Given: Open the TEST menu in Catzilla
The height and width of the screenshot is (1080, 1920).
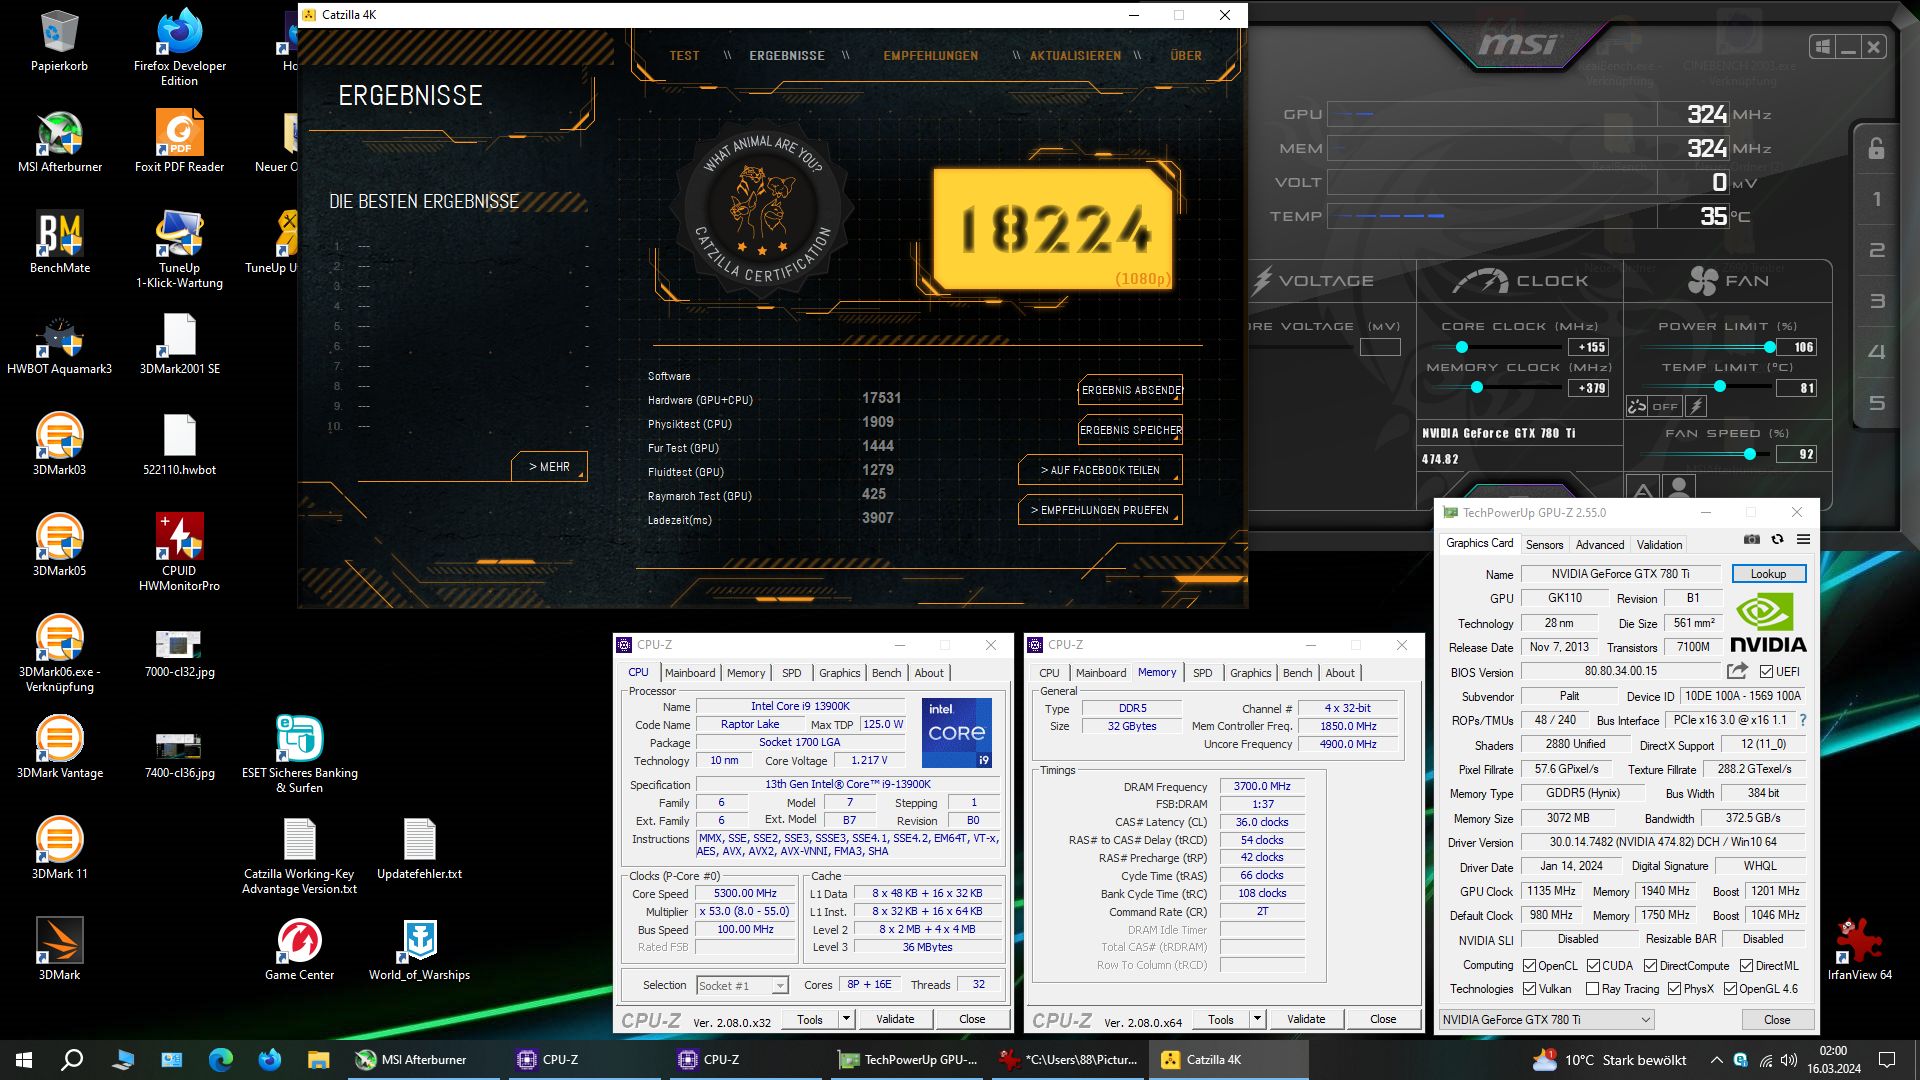Looking at the screenshot, I should (684, 56).
